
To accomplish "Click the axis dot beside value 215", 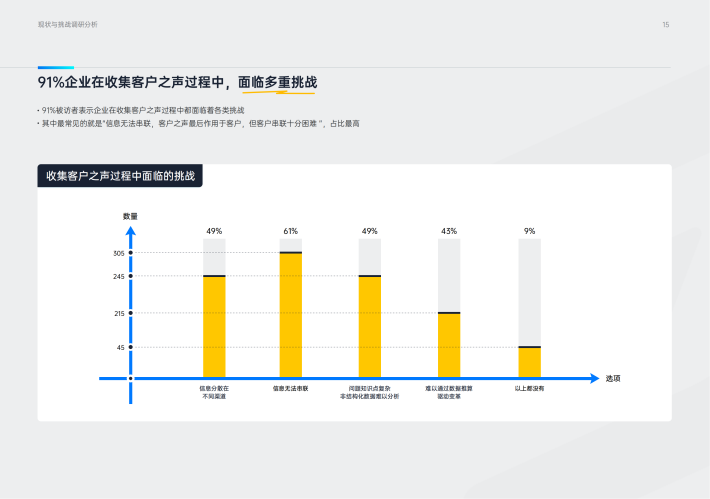I will [x=130, y=314].
